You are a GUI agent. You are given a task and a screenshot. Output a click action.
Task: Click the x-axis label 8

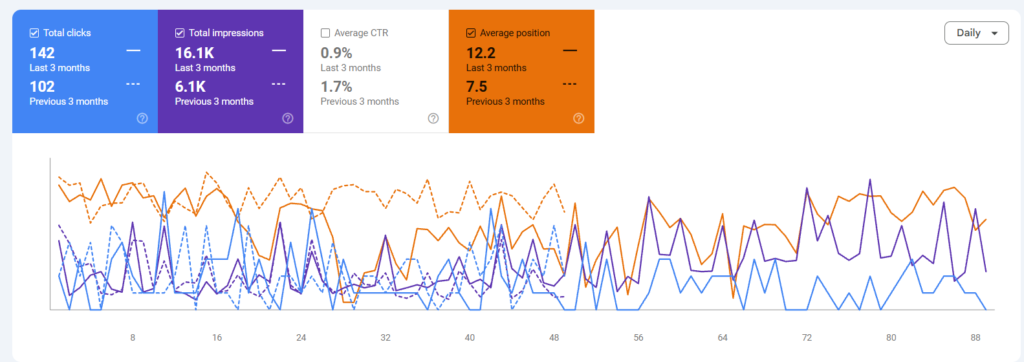tap(133, 338)
